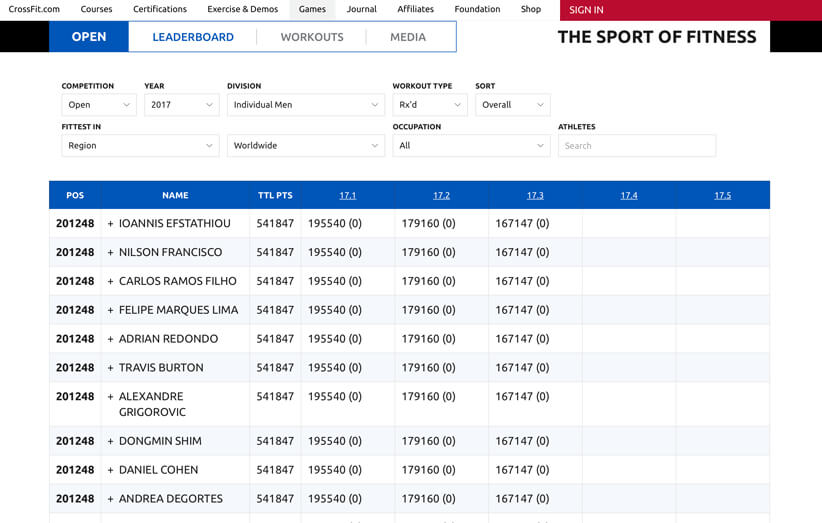Viewport: 822px width, 523px height.
Task: Open the Occupation All dropdown
Action: tap(471, 146)
